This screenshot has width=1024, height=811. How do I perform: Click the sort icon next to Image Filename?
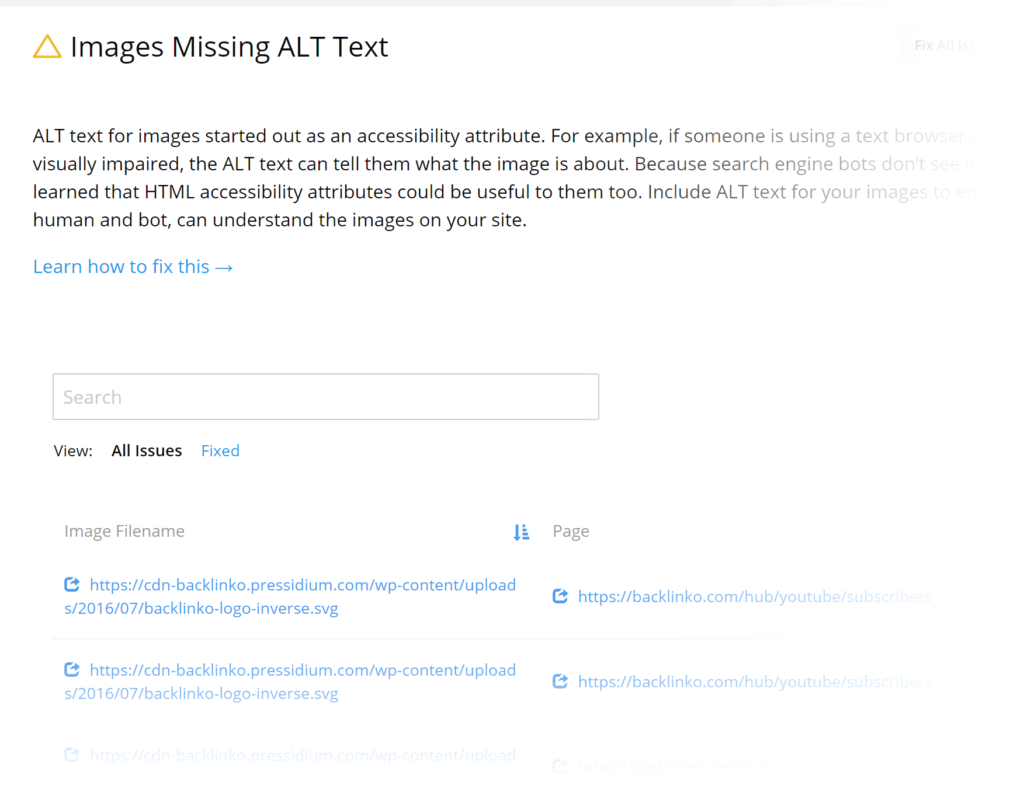click(x=521, y=532)
